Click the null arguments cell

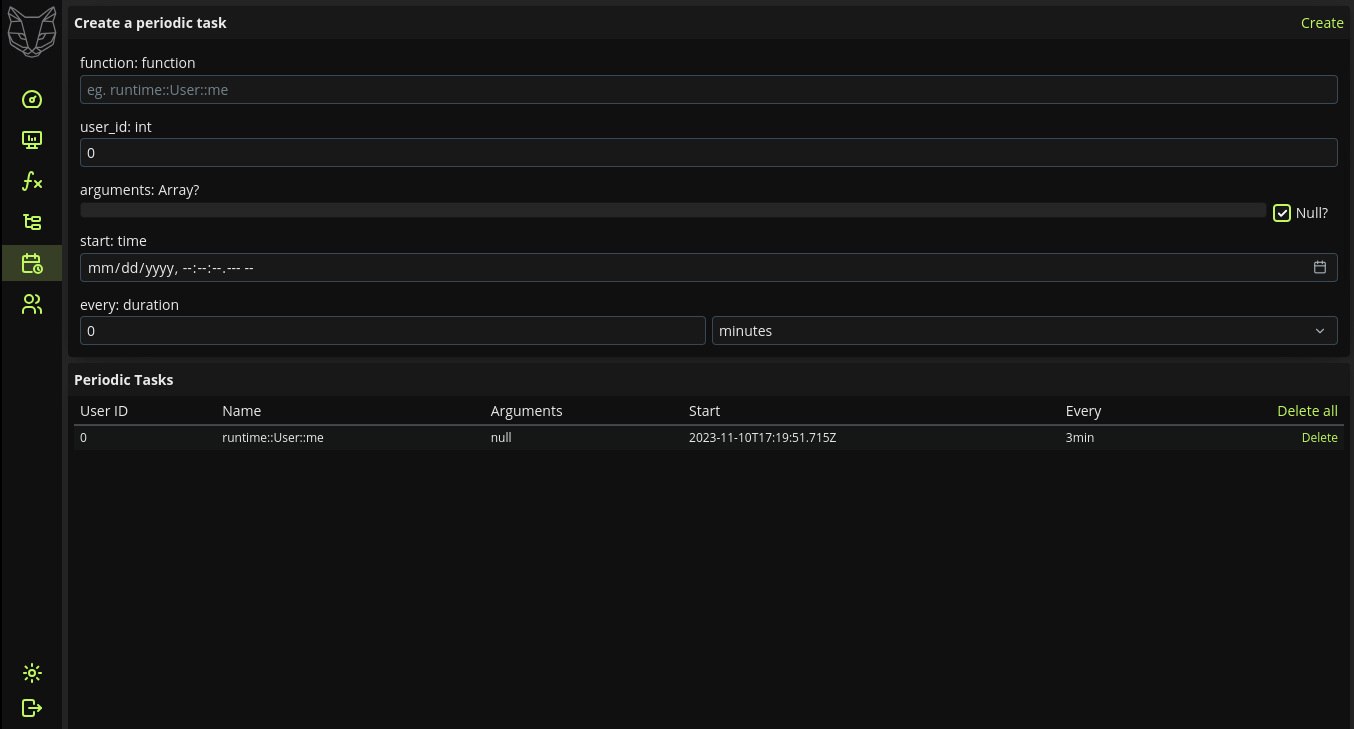pos(501,438)
